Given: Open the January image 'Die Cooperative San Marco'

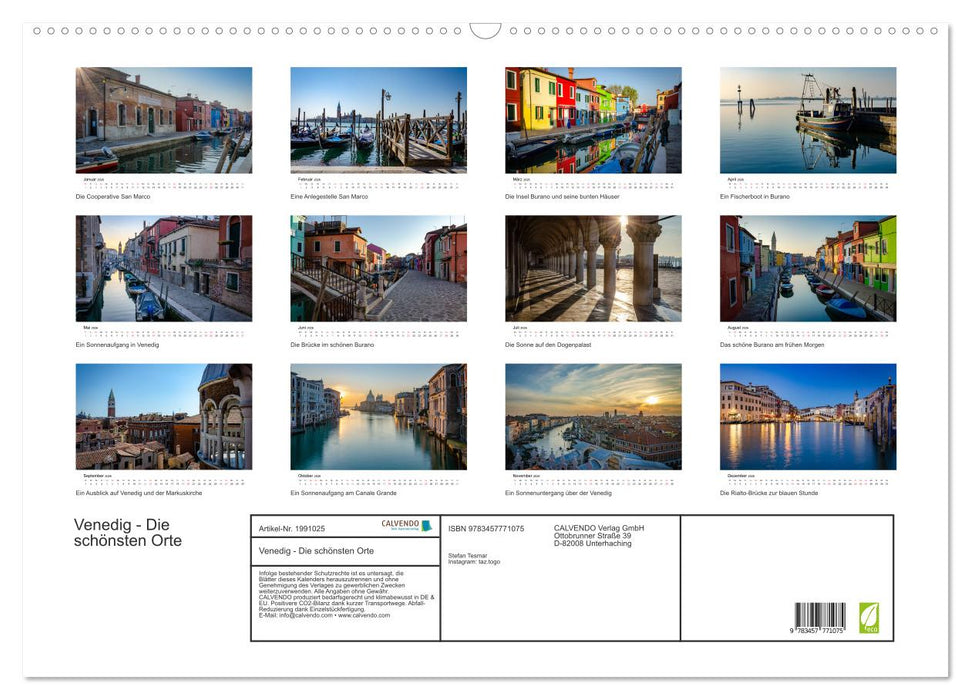Looking at the screenshot, I should tap(164, 120).
